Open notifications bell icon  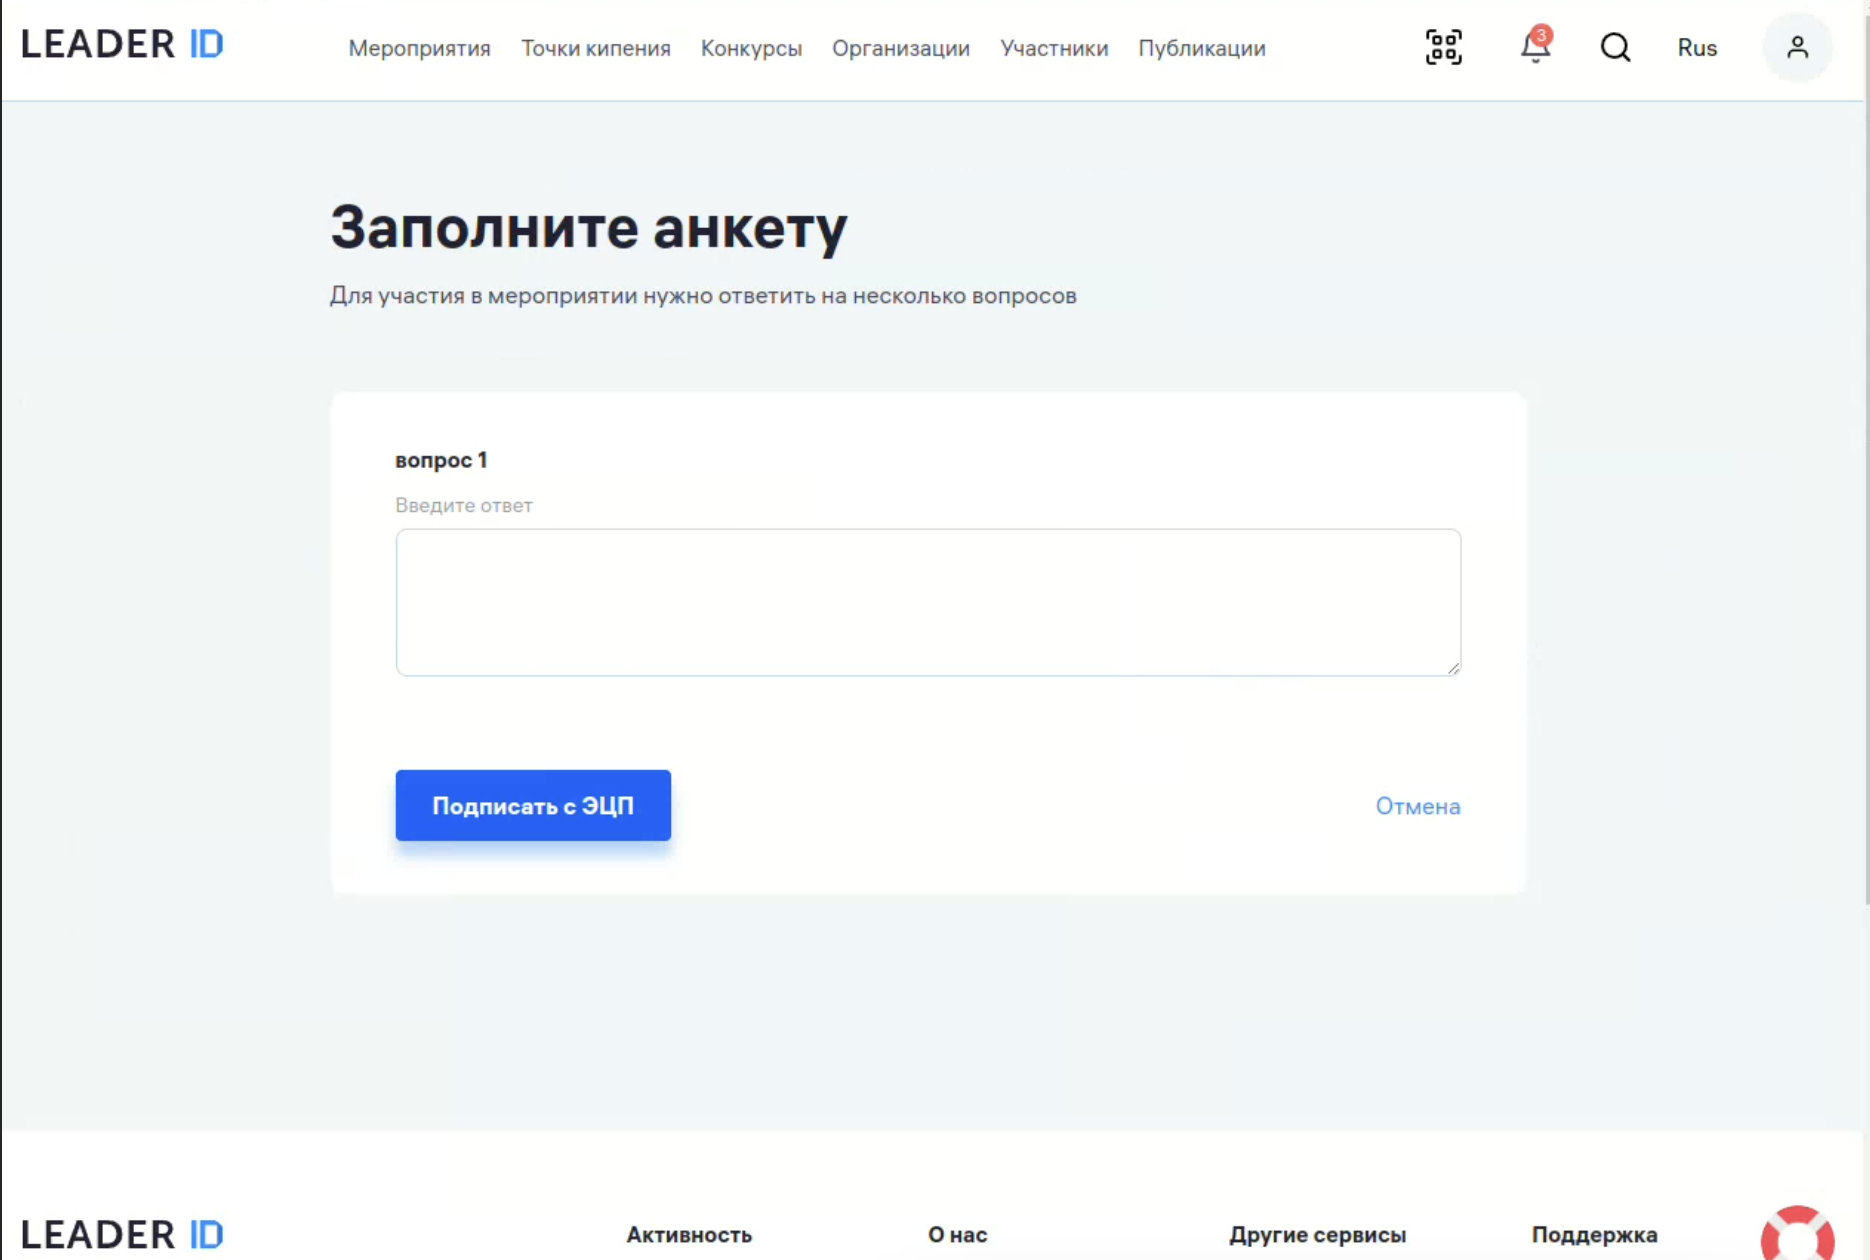(x=1535, y=47)
